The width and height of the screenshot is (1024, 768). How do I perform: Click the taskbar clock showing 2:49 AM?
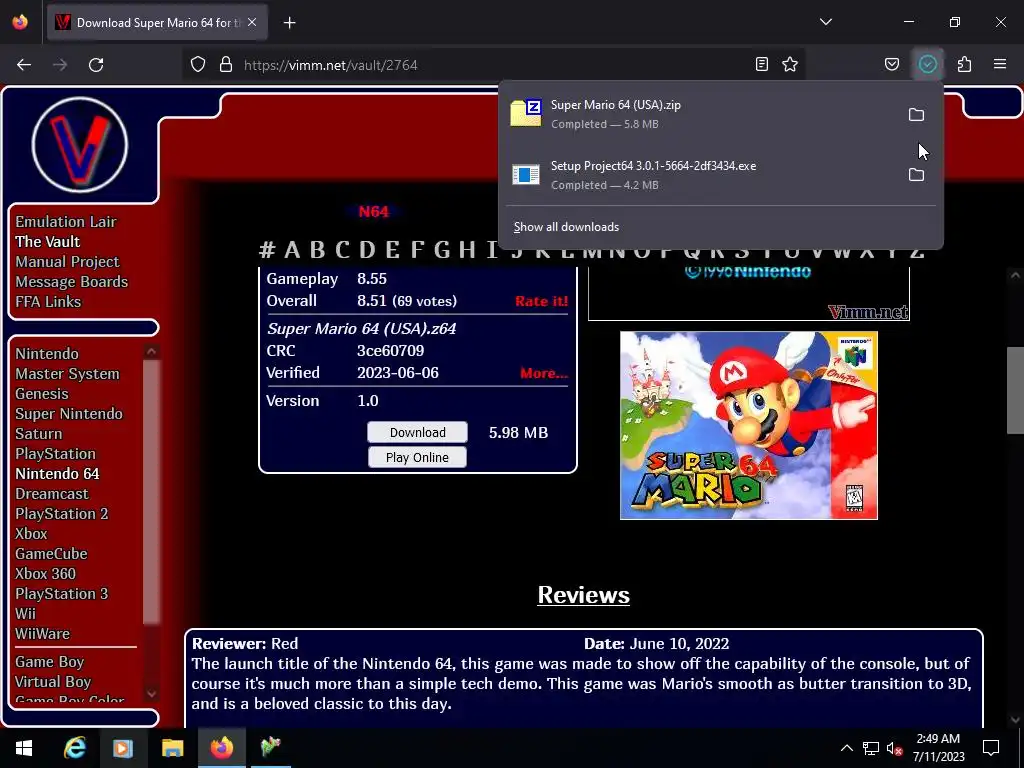pos(938,748)
